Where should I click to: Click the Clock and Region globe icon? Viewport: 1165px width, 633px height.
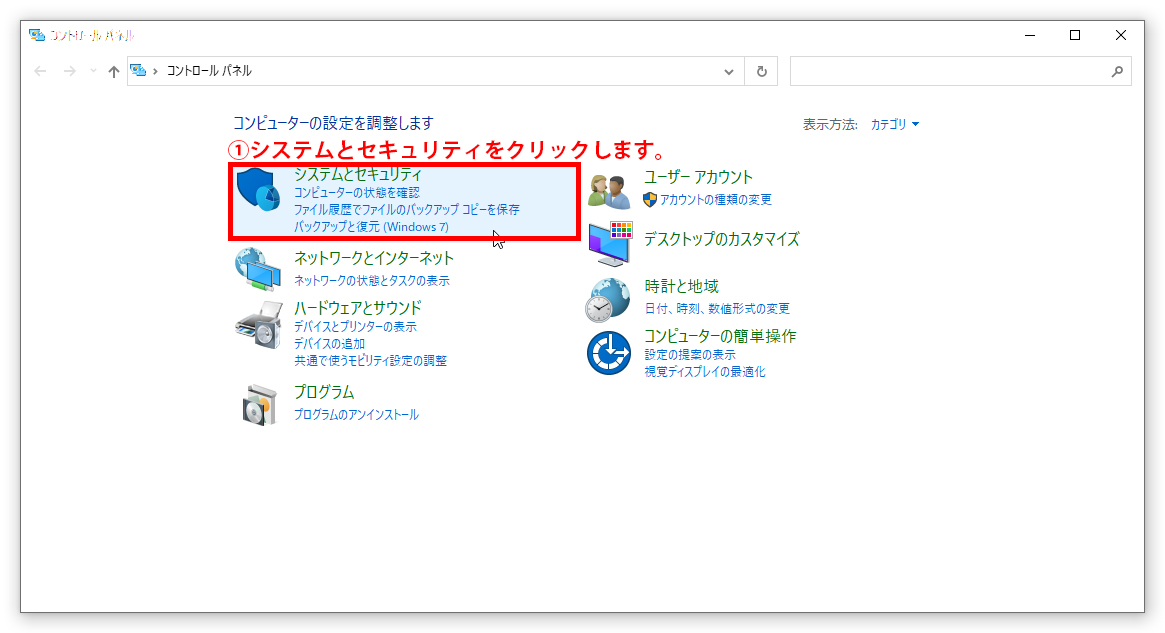[608, 300]
